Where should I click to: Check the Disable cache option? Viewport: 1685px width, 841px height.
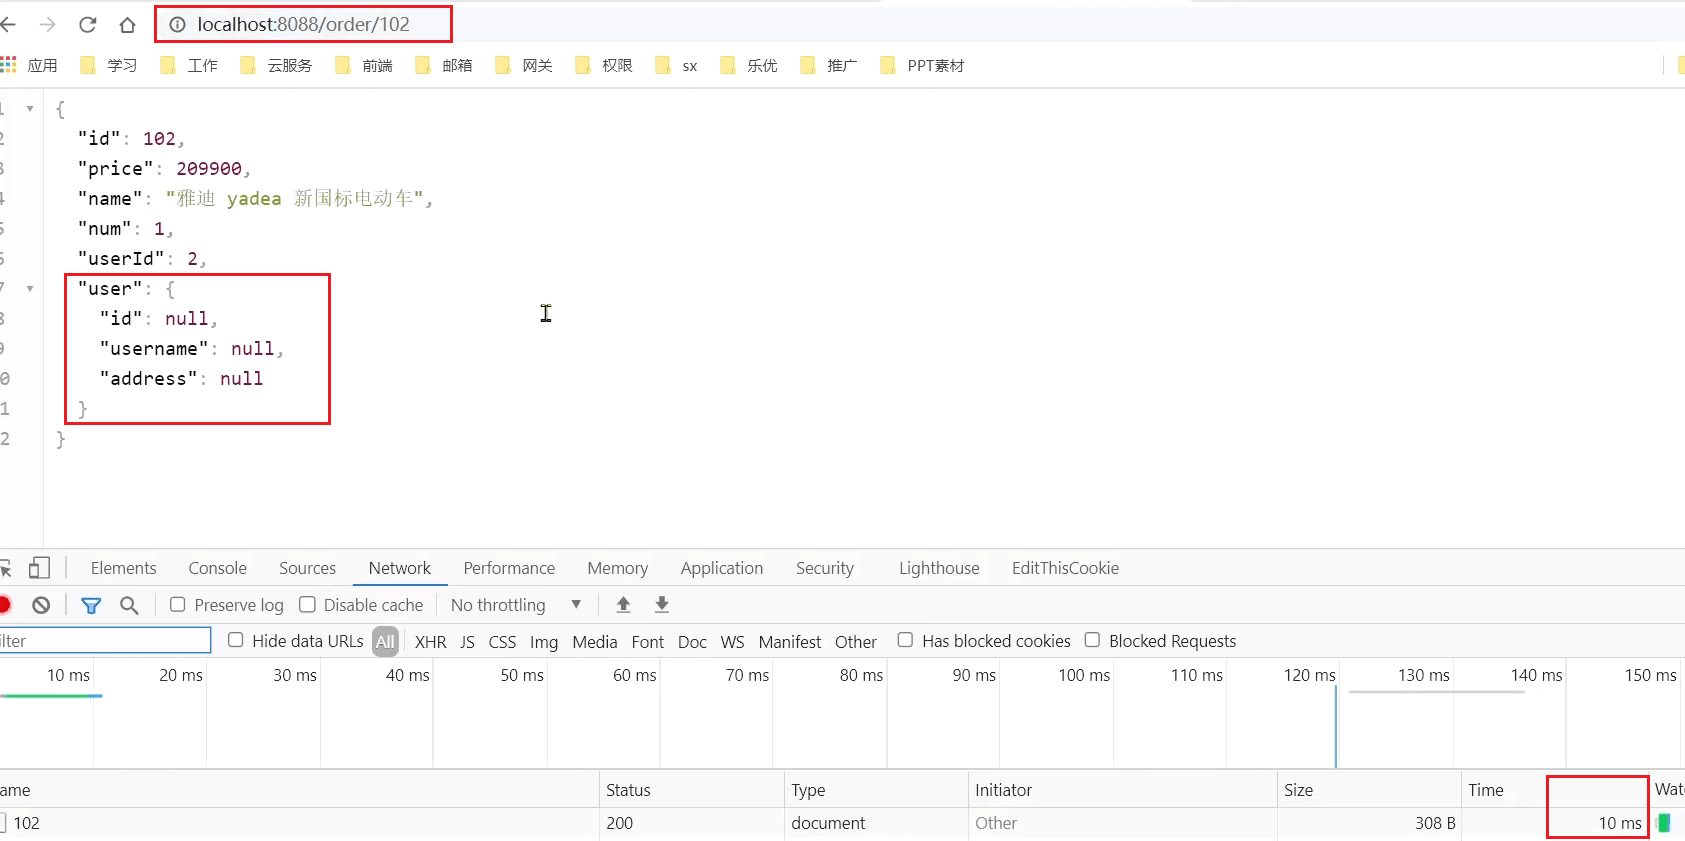(x=308, y=605)
